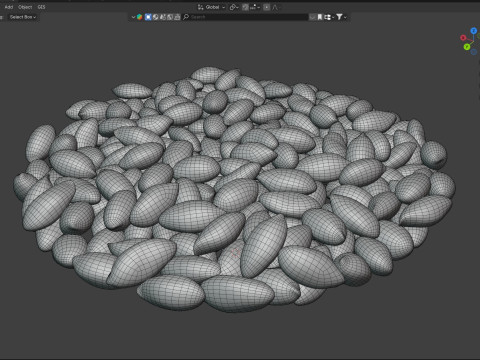Toggle snapping with the magnet icon
This screenshot has height=360, width=480.
pyautogui.click(x=245, y=7)
